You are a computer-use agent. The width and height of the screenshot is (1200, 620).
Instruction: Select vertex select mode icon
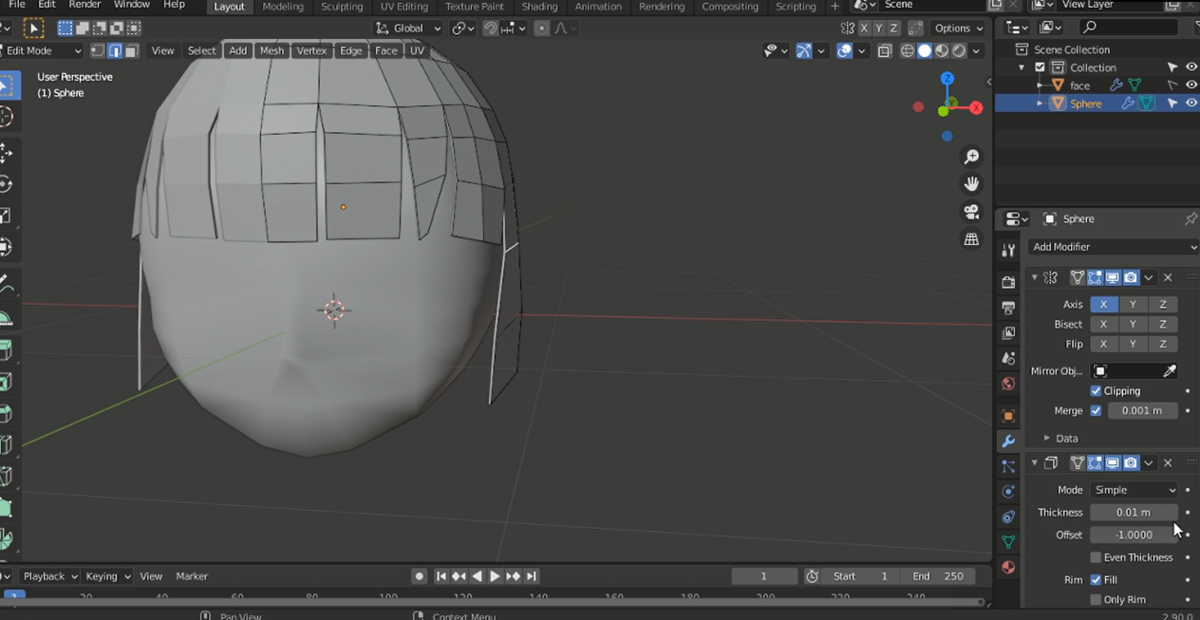pos(98,51)
